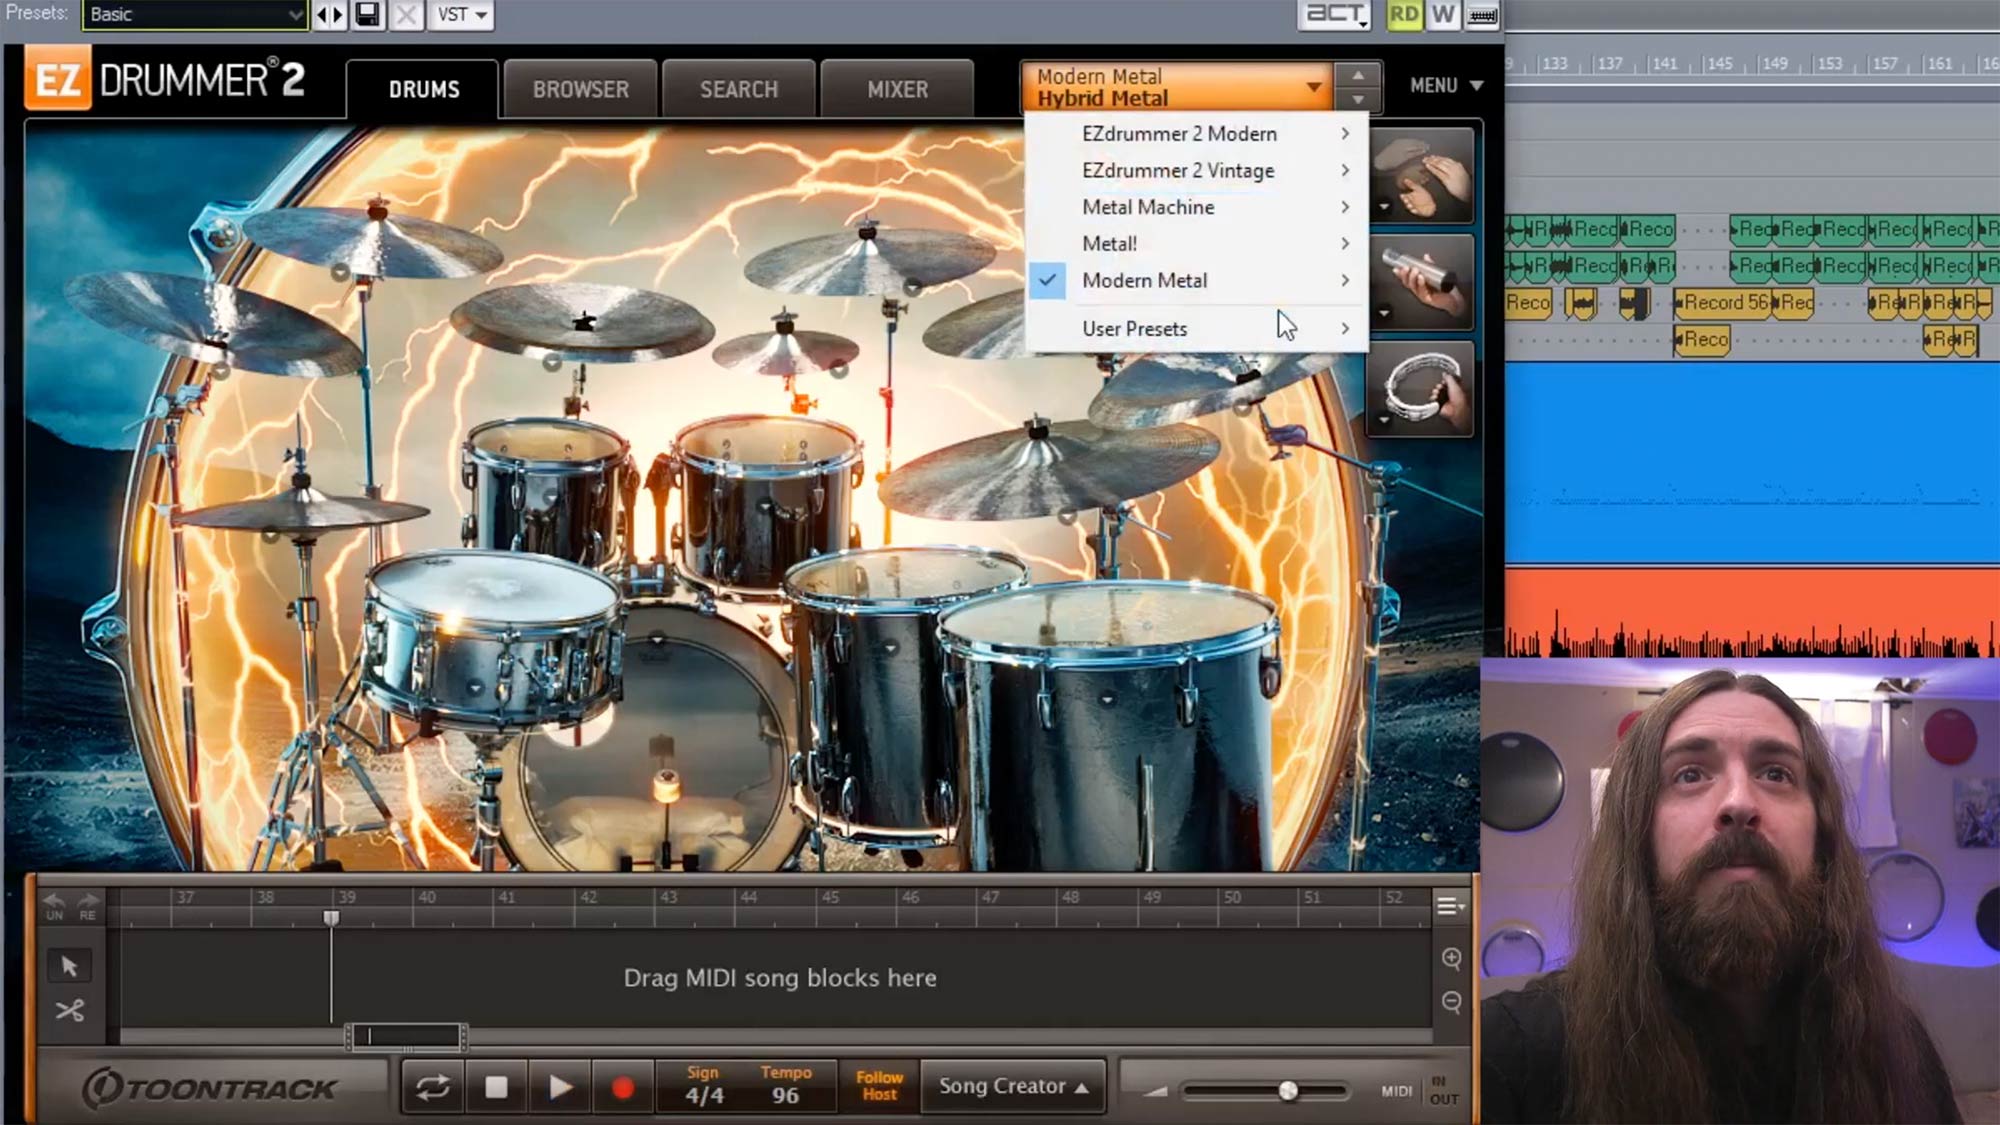Image resolution: width=2000 pixels, height=1125 pixels.
Task: Expand the EZdrummer 2 Vintage submenu arrow
Action: (1345, 171)
